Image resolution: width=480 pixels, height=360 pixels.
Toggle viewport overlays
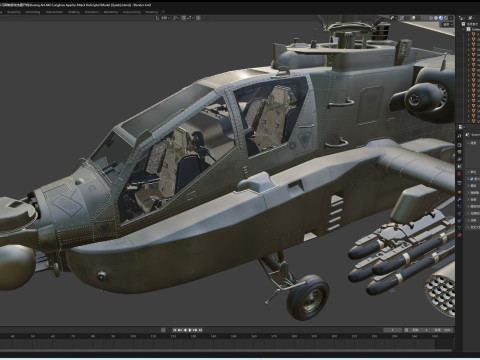(413, 18)
